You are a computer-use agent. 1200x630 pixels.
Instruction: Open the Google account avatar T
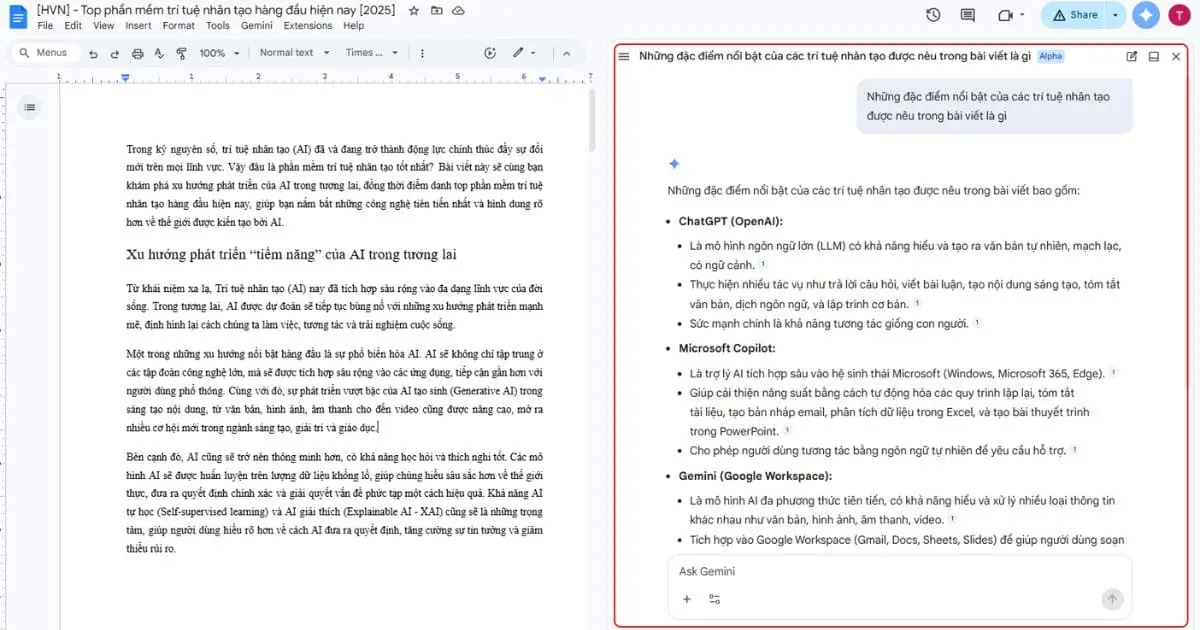(x=1181, y=15)
